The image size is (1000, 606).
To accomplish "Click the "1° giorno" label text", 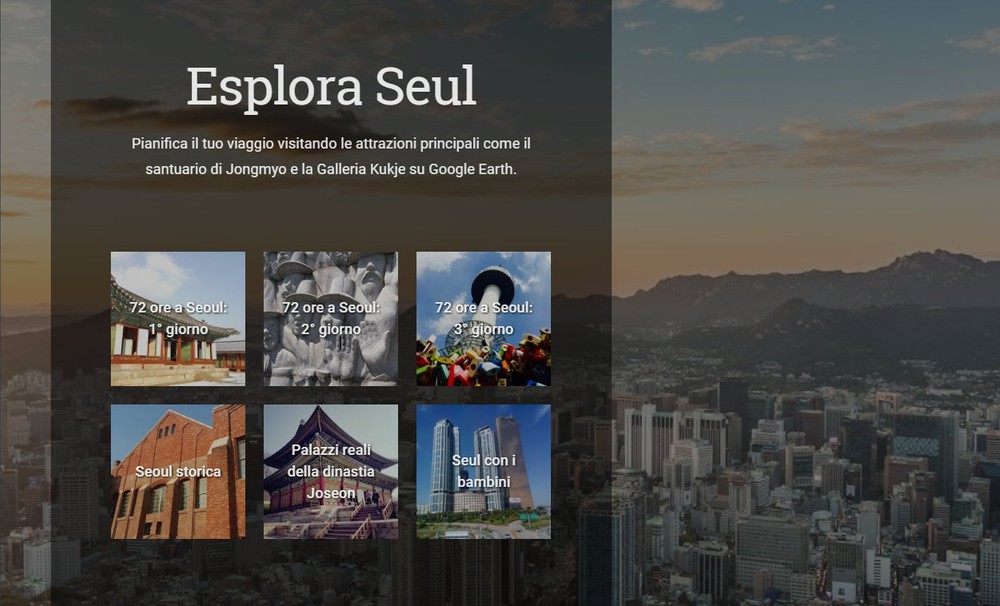I will [179, 329].
